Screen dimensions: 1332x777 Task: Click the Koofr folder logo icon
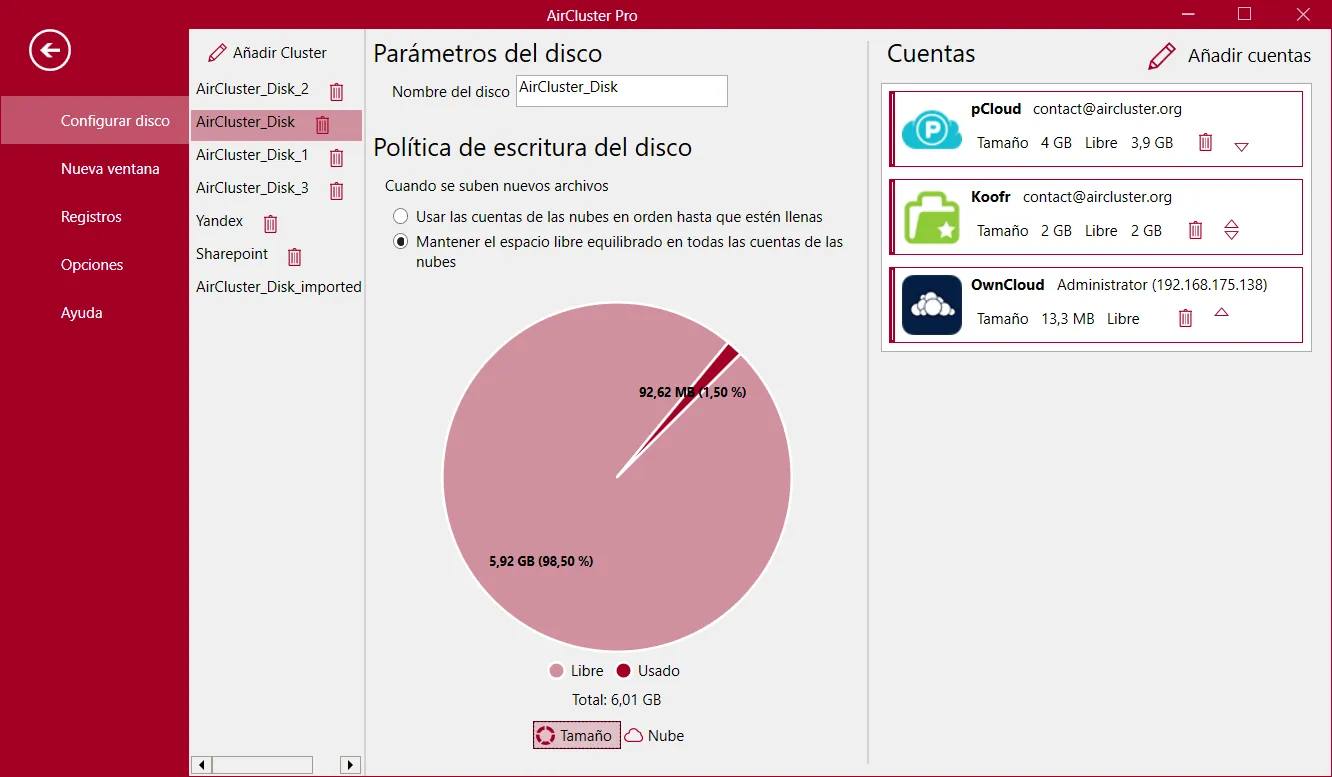tap(932, 217)
